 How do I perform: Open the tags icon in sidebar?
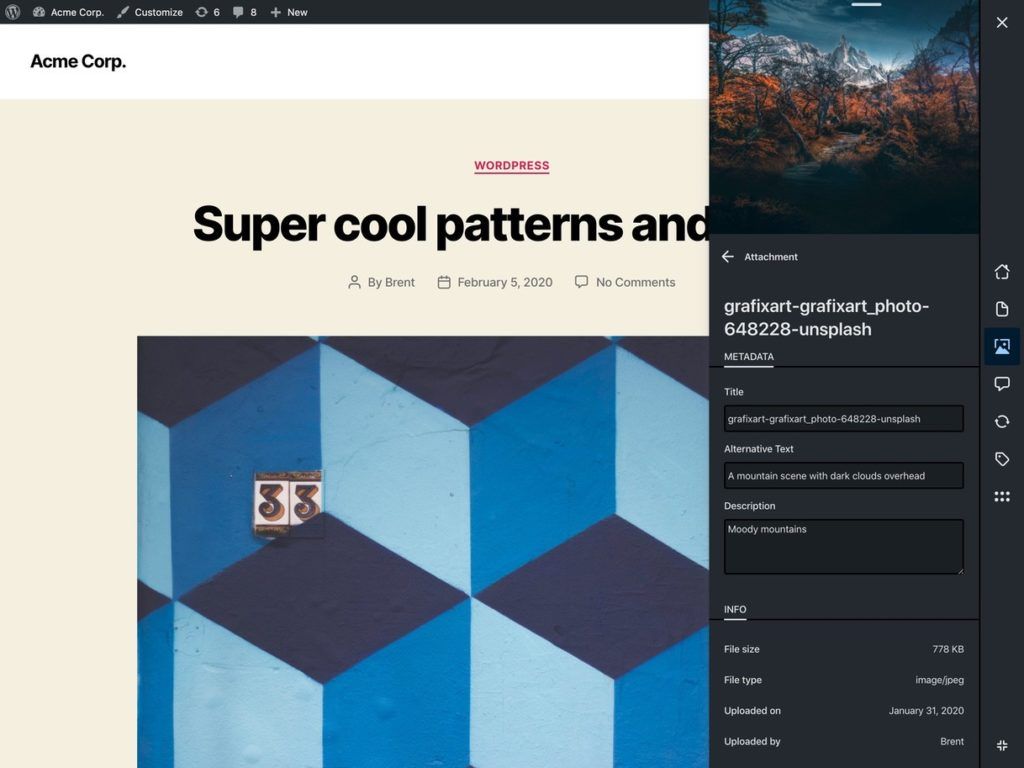click(x=1001, y=459)
